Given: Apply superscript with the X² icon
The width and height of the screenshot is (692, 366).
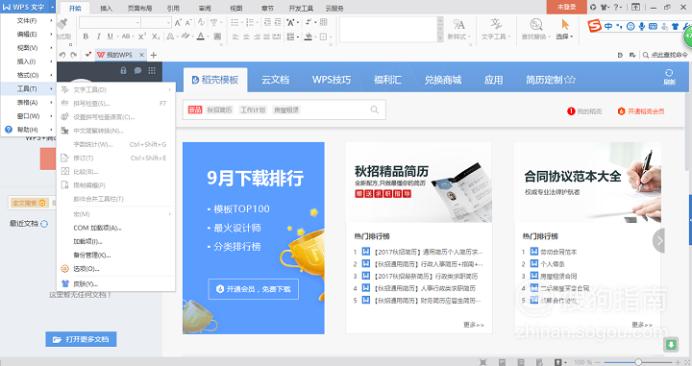Looking at the screenshot, I should (x=142, y=37).
